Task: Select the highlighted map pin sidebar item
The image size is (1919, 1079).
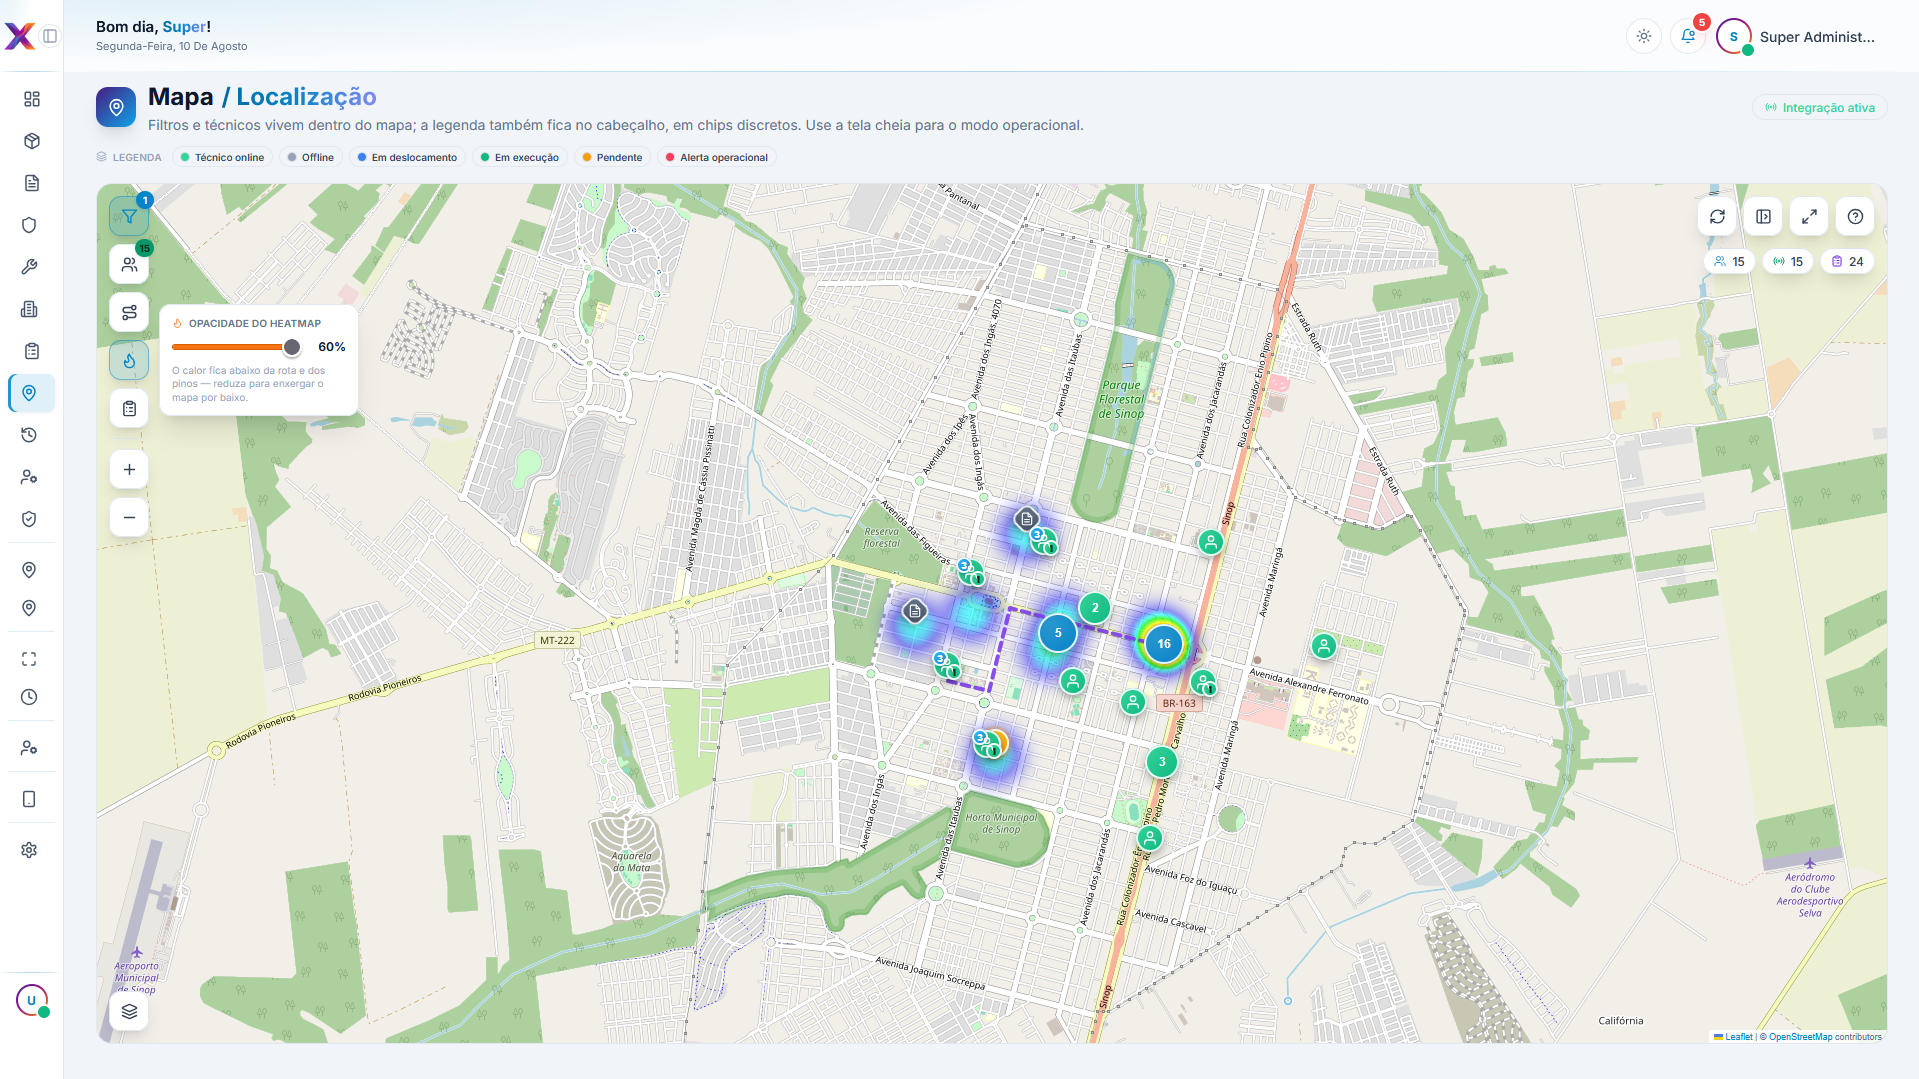Action: point(31,393)
